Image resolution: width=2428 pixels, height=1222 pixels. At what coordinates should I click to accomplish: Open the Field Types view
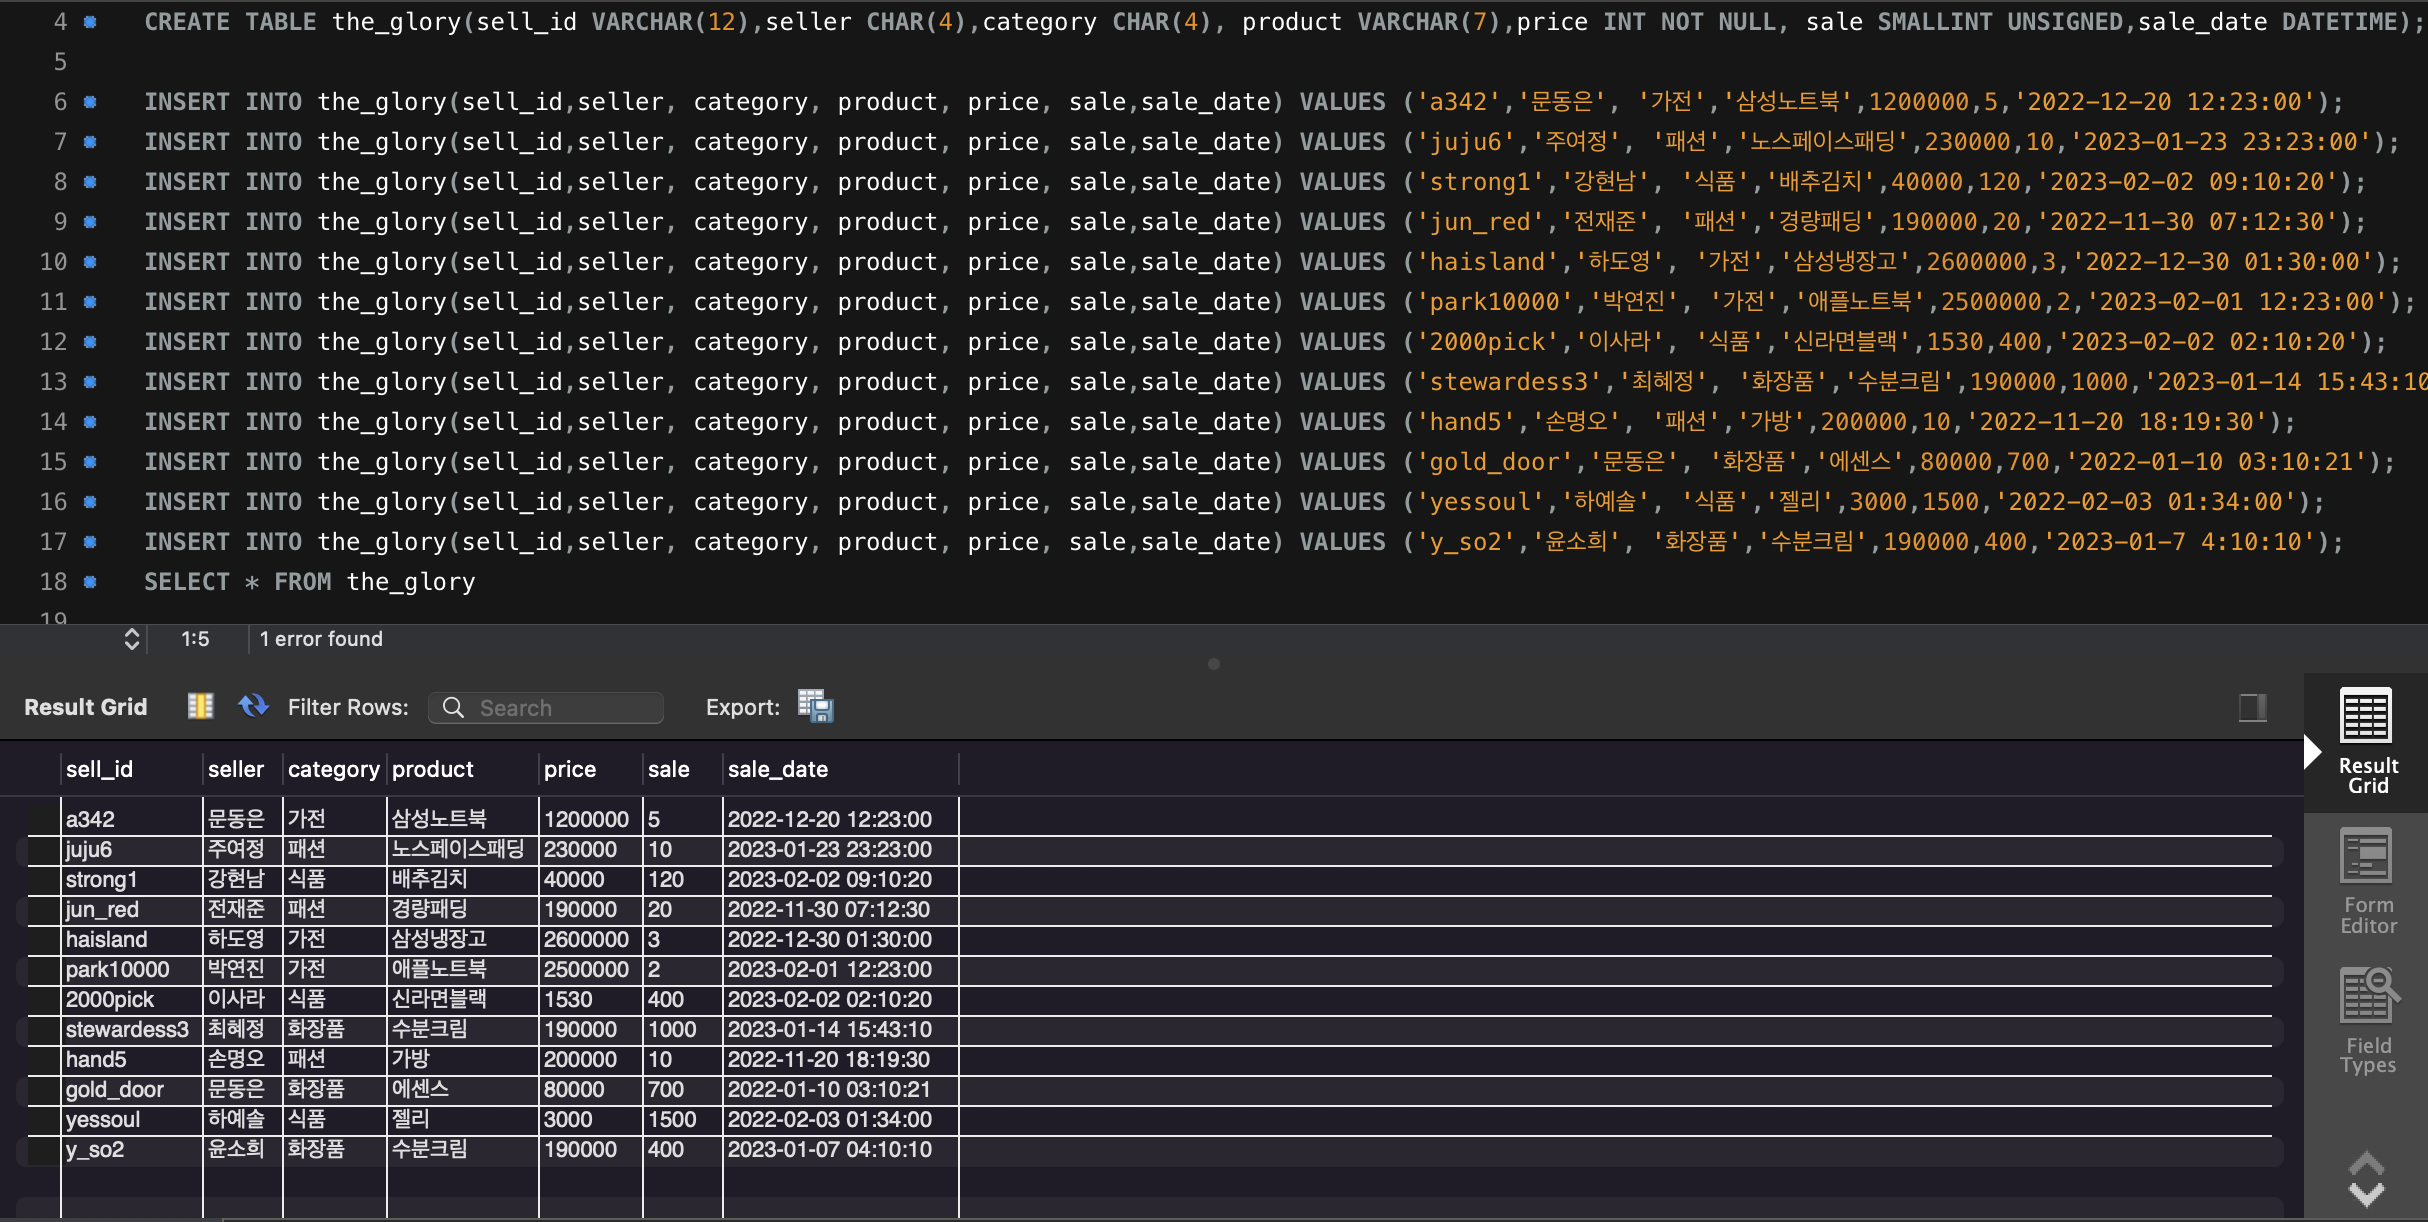(2367, 1021)
